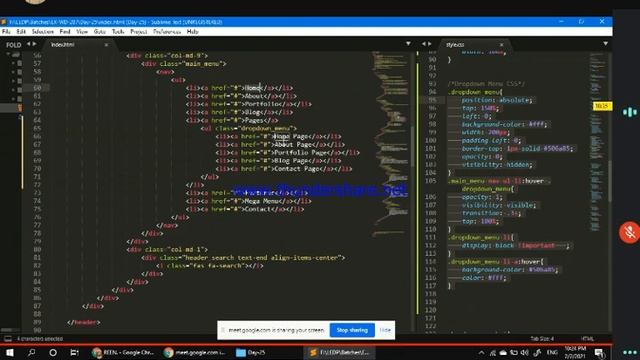Open the Help menu
The image size is (640, 360).
(x=192, y=31)
